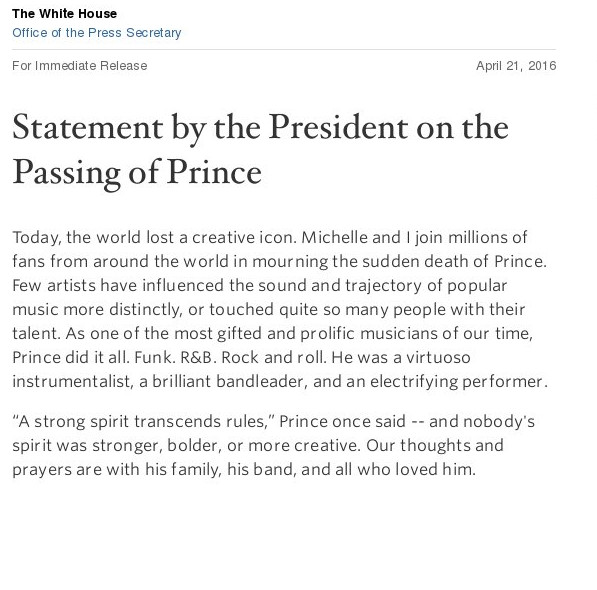
Task: Click the R&B text in the paragraph
Action: coord(198,358)
